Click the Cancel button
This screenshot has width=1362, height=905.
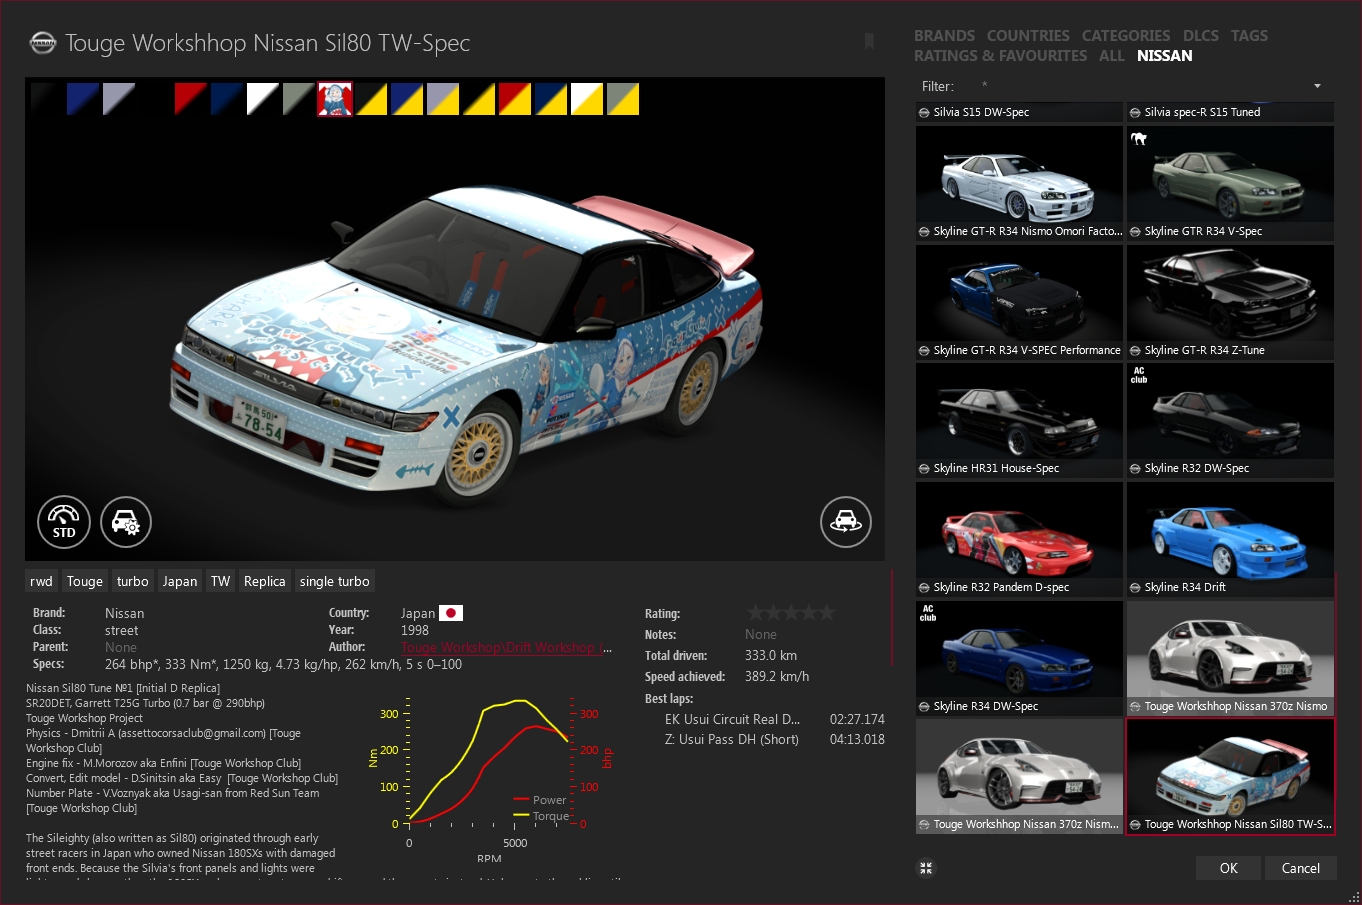(1301, 868)
